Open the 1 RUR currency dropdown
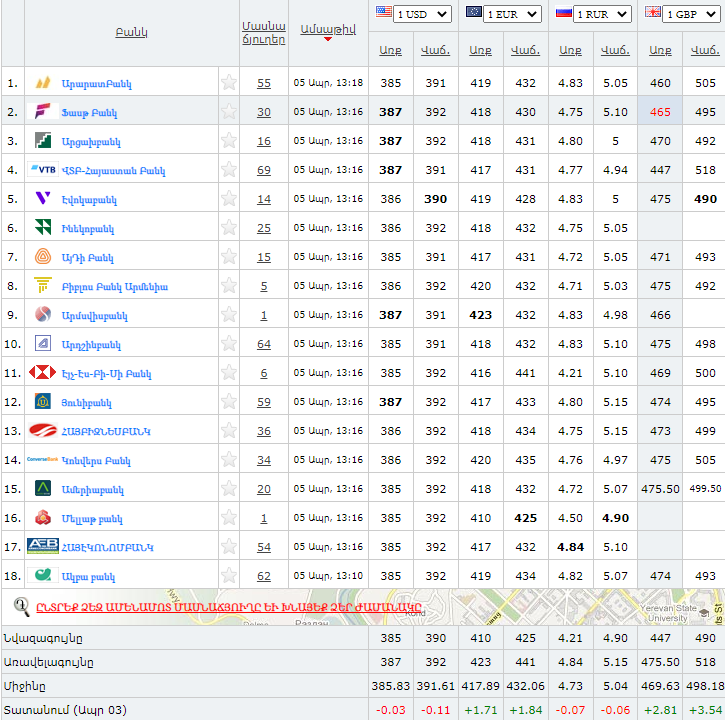Screen dimensions: 725x720 [x=602, y=14]
